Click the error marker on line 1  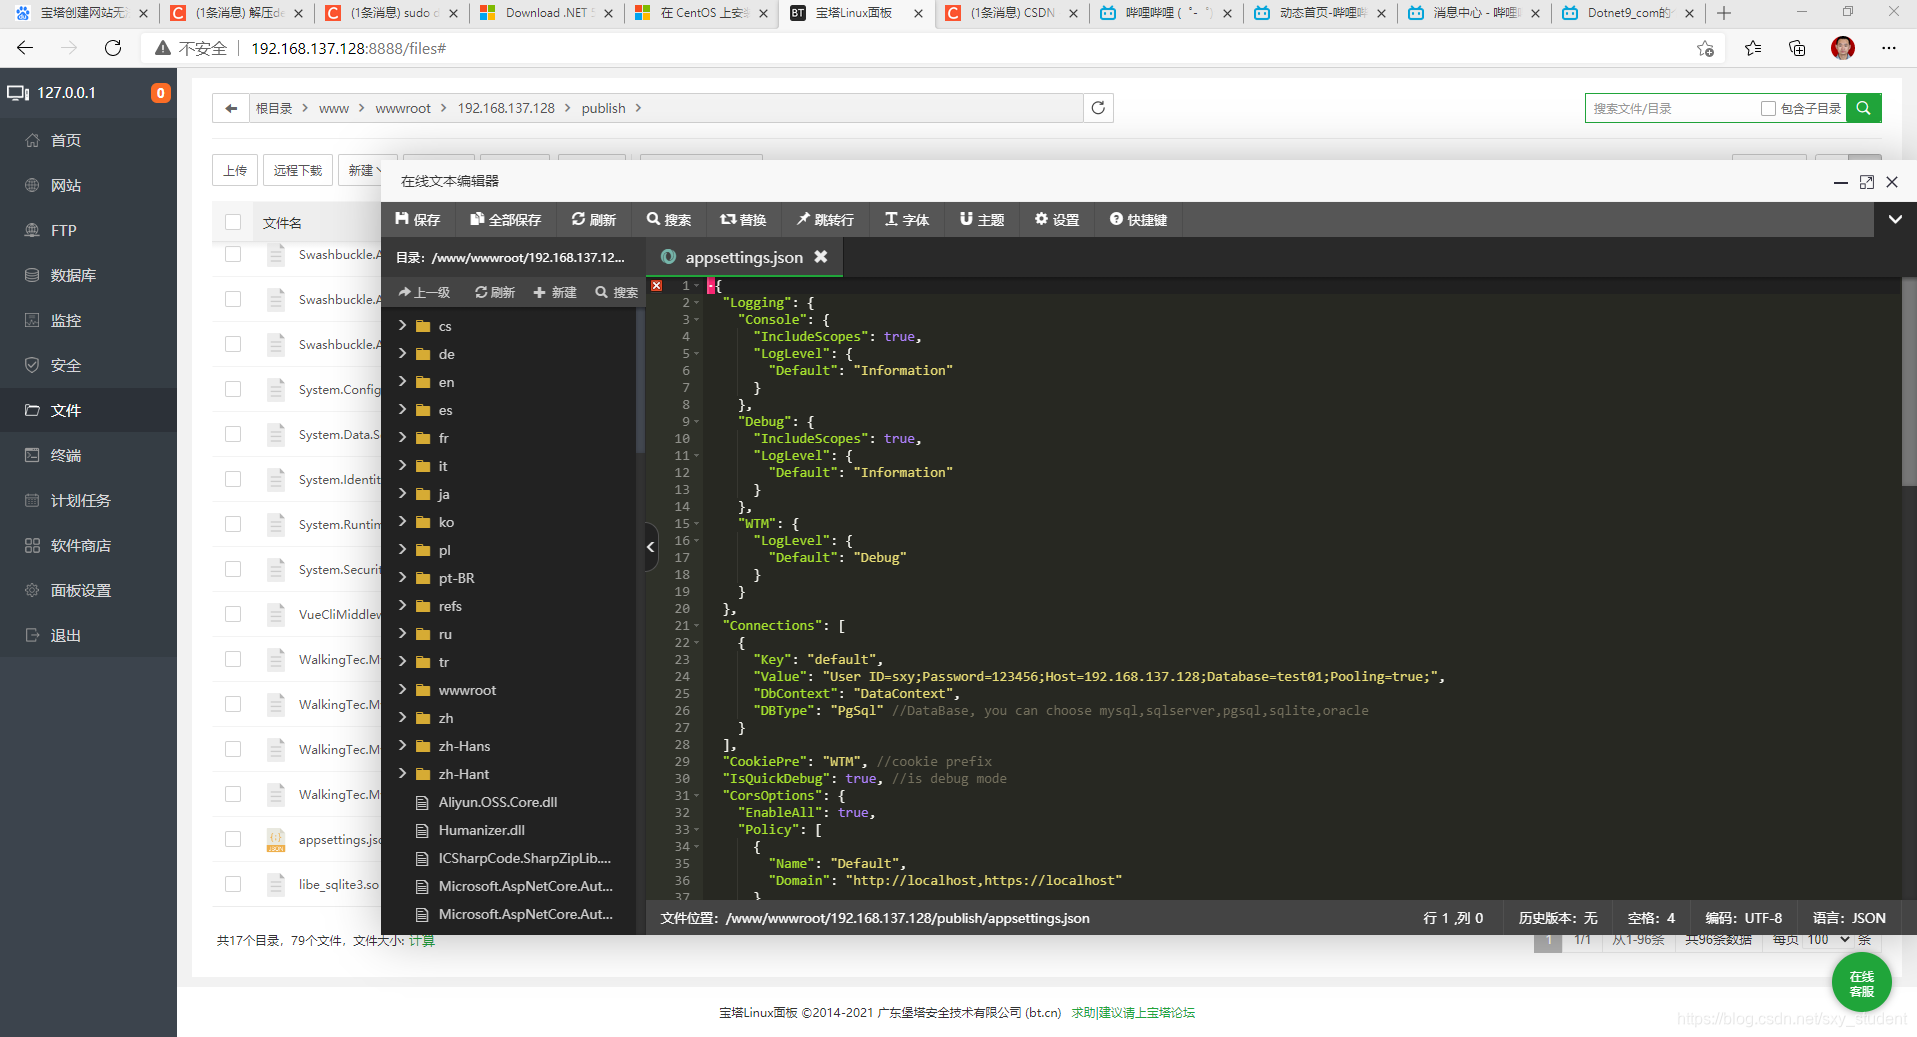[x=656, y=286]
